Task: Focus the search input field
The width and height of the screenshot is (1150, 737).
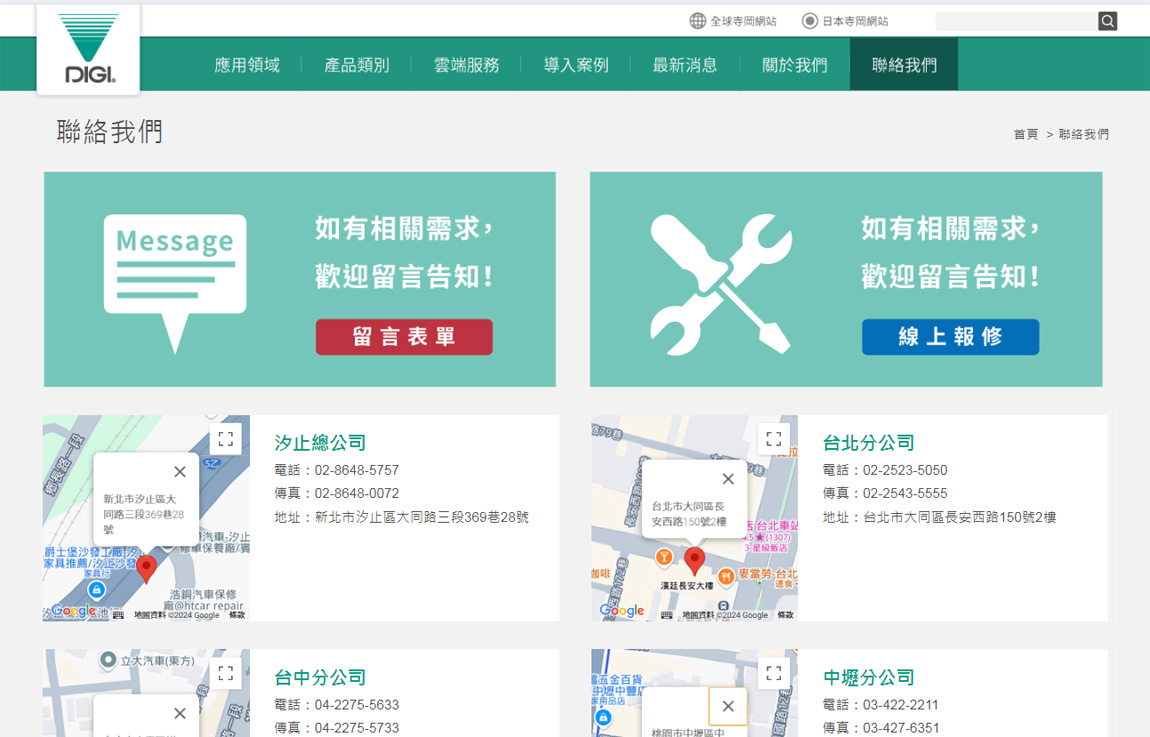Action: [1015, 21]
